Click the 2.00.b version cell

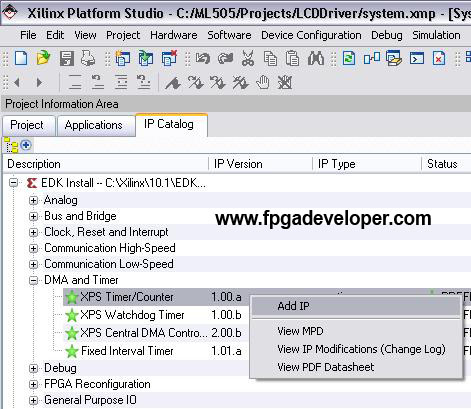(x=226, y=333)
